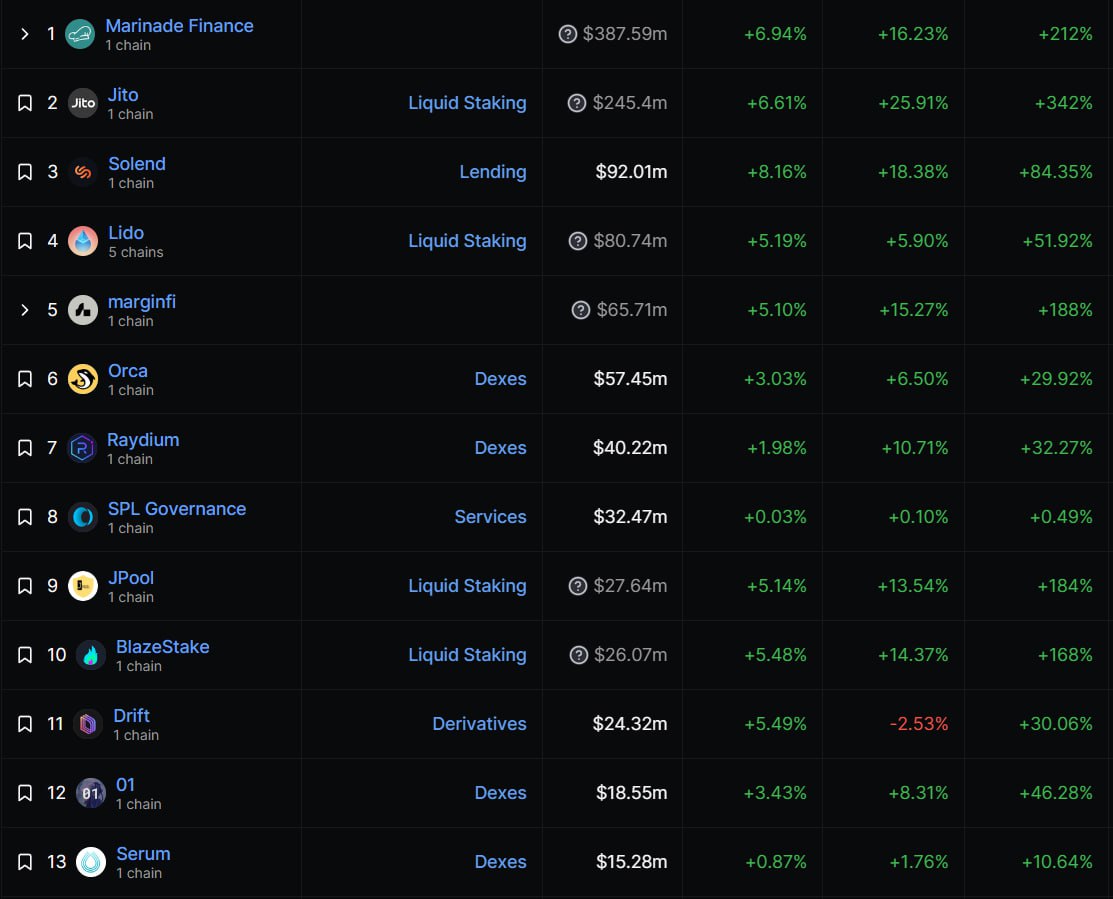The image size is (1113, 899).
Task: Bookmark SPL Governance
Action: 25,517
